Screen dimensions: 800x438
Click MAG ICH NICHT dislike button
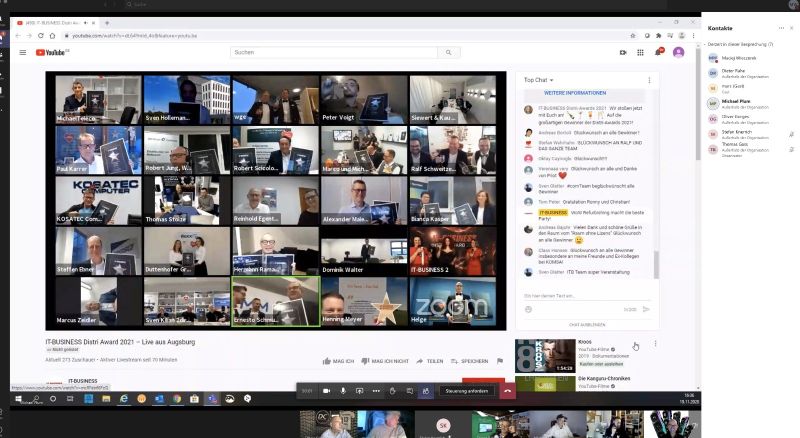[385, 361]
